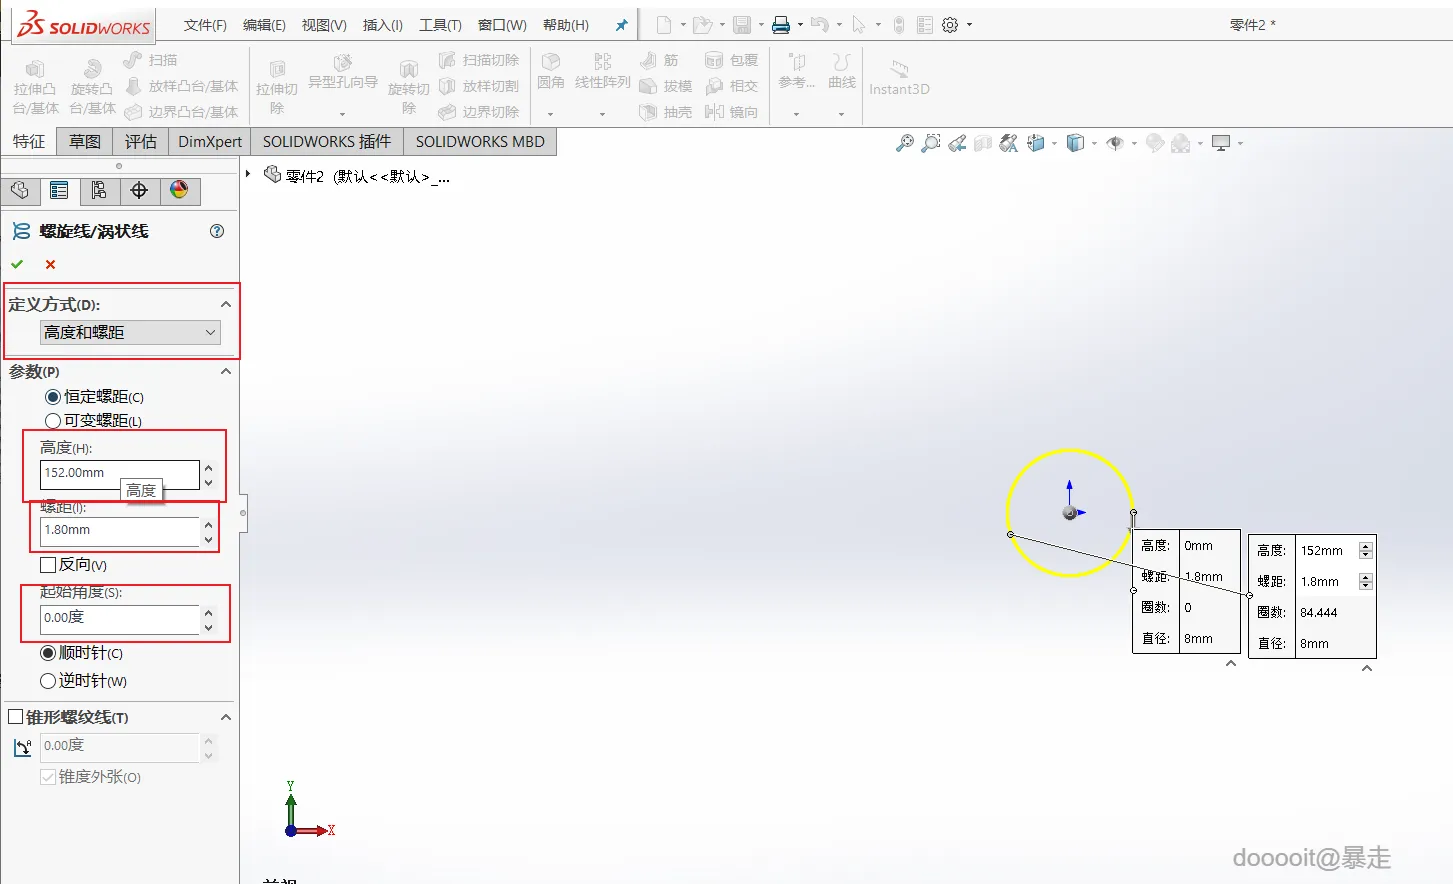Choose the 相交 intersect tool

tap(732, 86)
